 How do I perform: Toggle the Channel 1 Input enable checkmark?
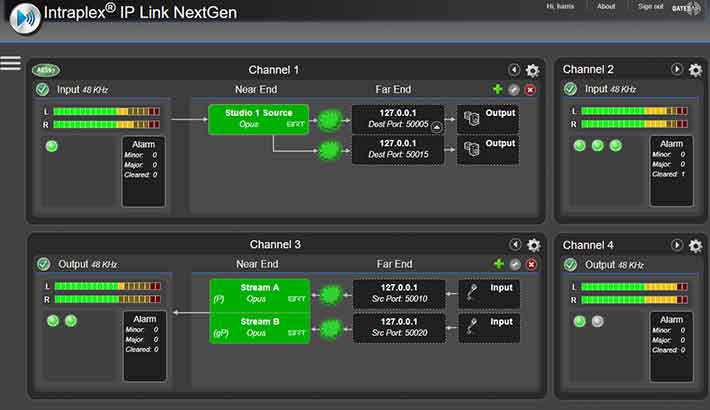(43, 90)
